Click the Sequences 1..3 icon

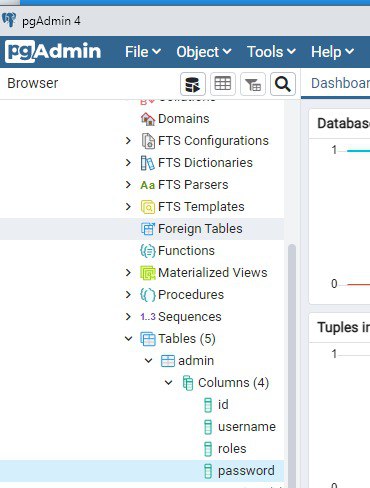click(148, 317)
